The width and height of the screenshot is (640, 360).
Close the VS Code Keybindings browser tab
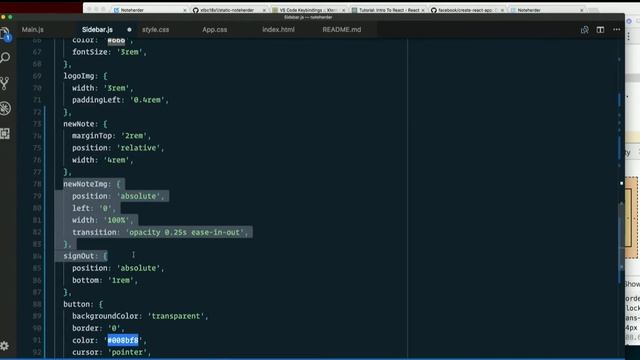[x=344, y=10]
